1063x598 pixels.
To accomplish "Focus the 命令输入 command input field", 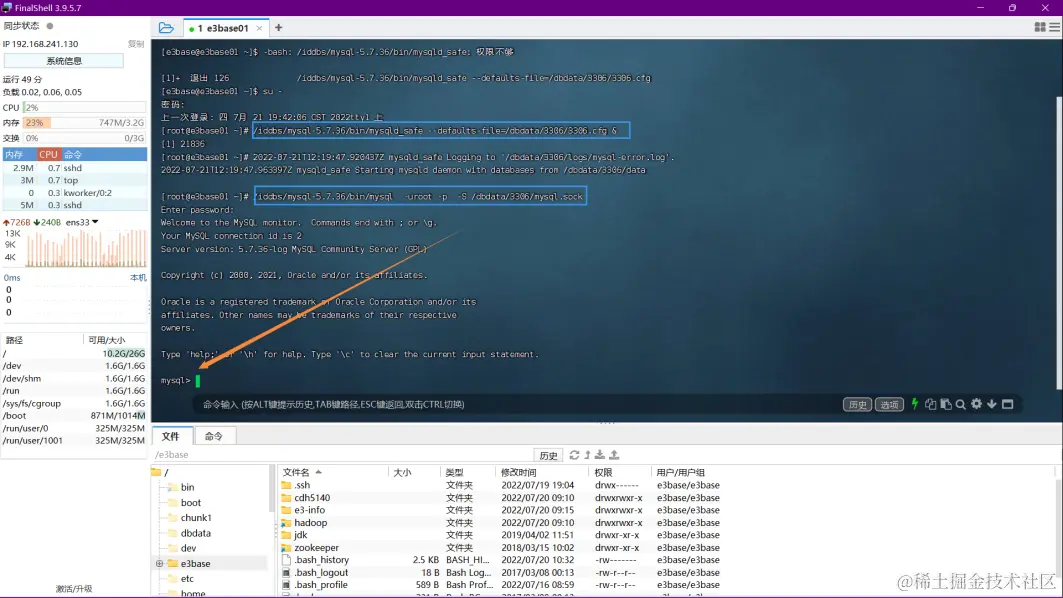I will tap(515, 404).
